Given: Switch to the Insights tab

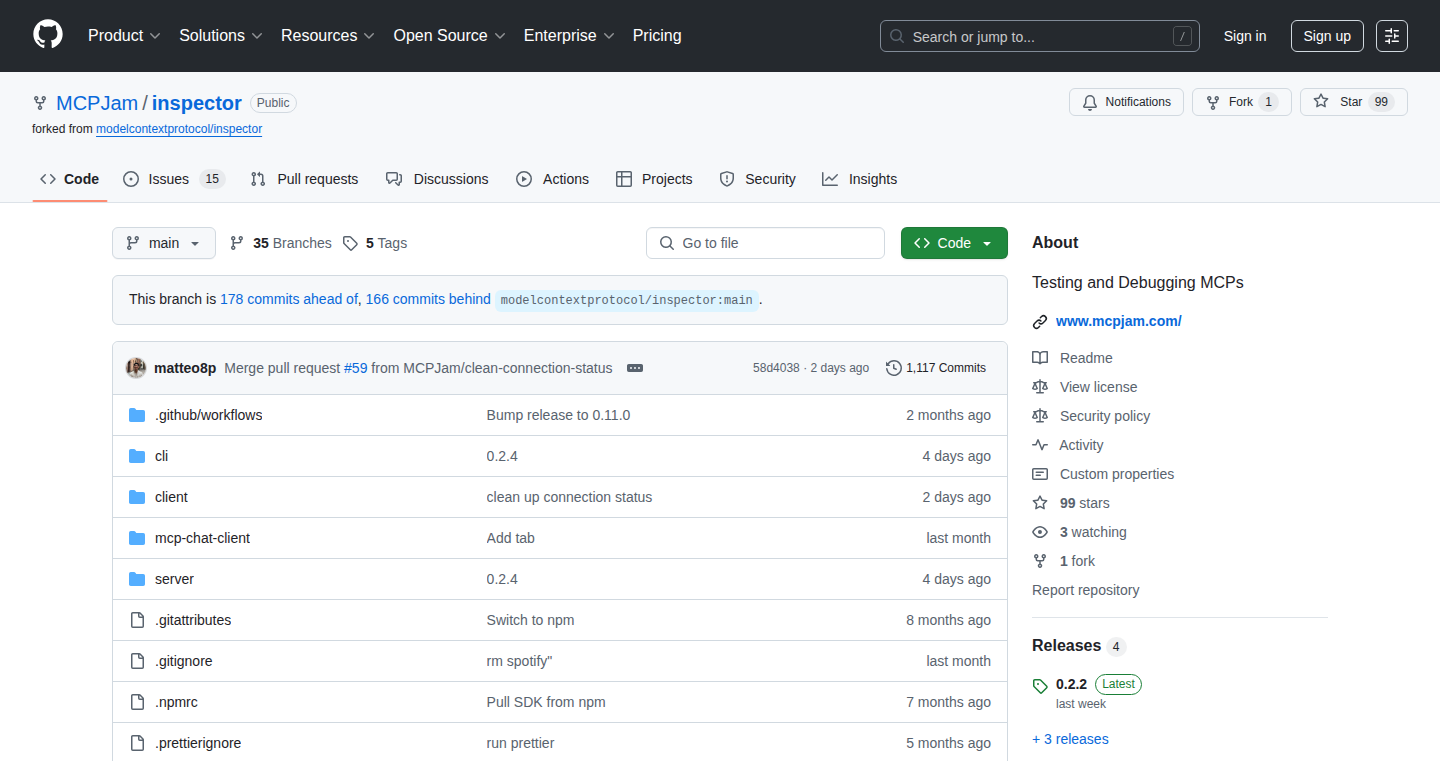Looking at the screenshot, I should (860, 179).
